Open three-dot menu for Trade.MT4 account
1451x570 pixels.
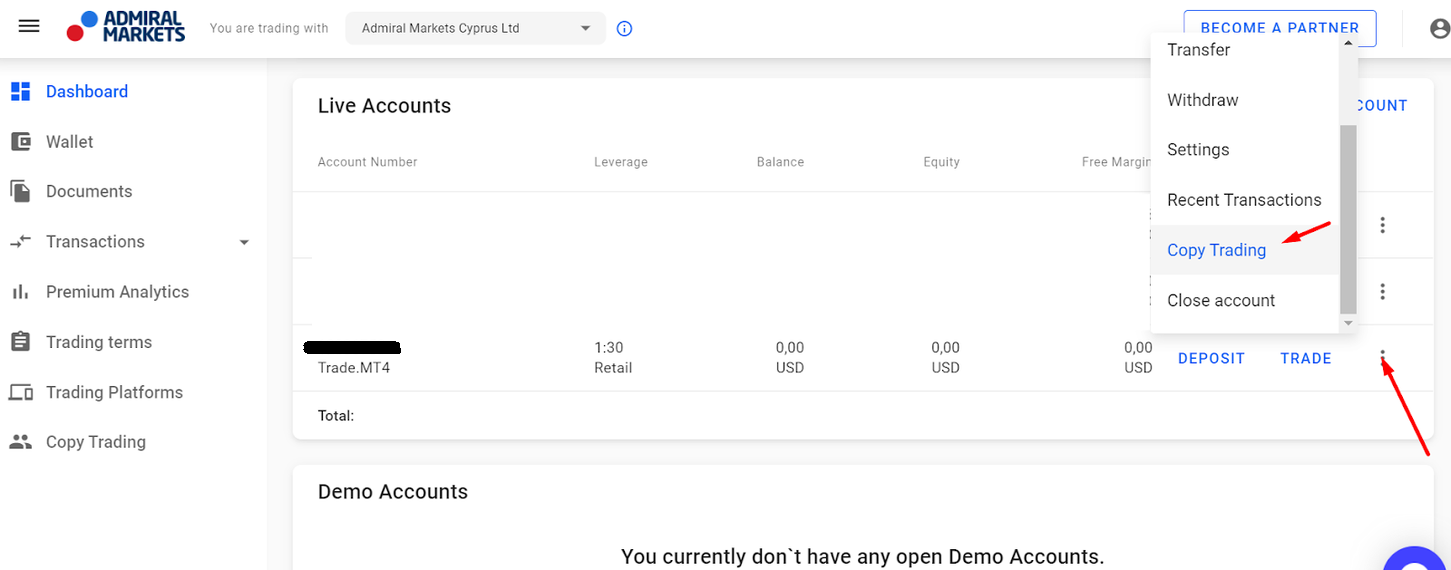pyautogui.click(x=1383, y=357)
